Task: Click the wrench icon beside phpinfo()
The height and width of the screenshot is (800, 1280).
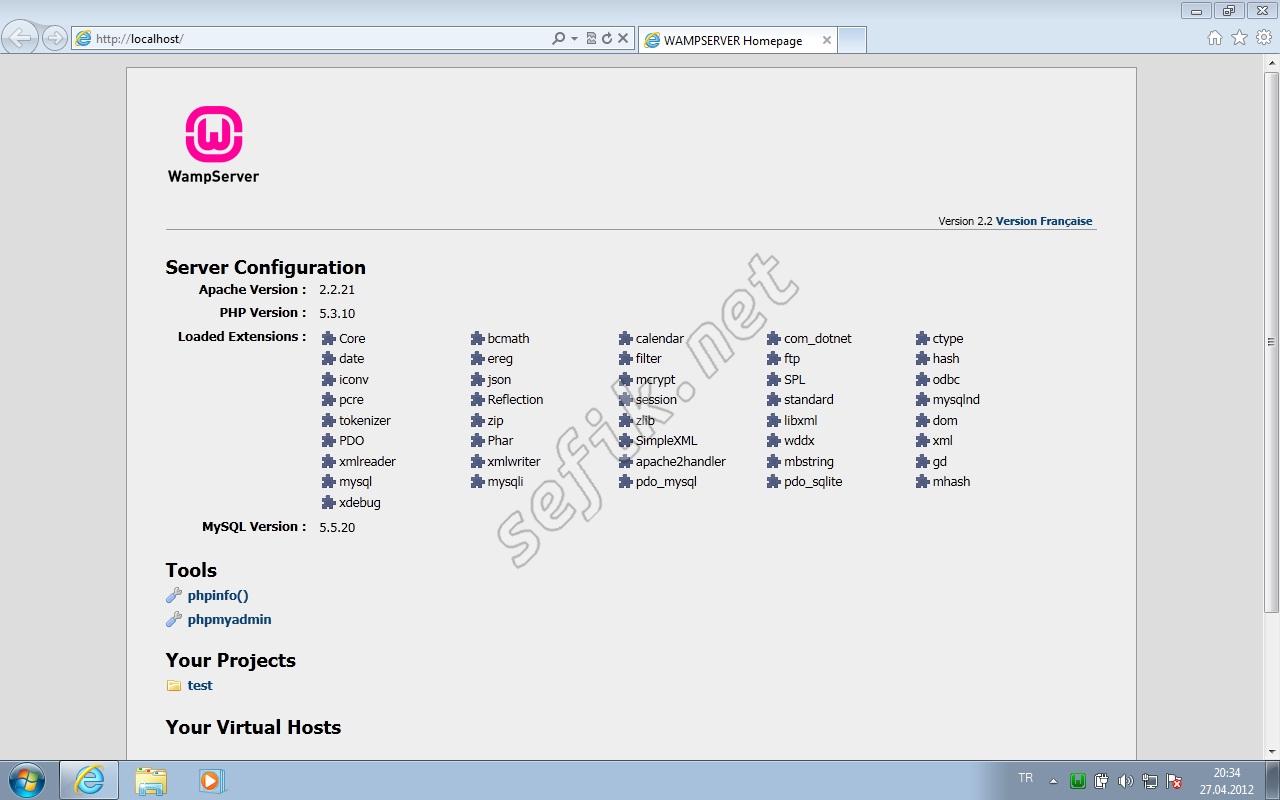Action: 174,595
